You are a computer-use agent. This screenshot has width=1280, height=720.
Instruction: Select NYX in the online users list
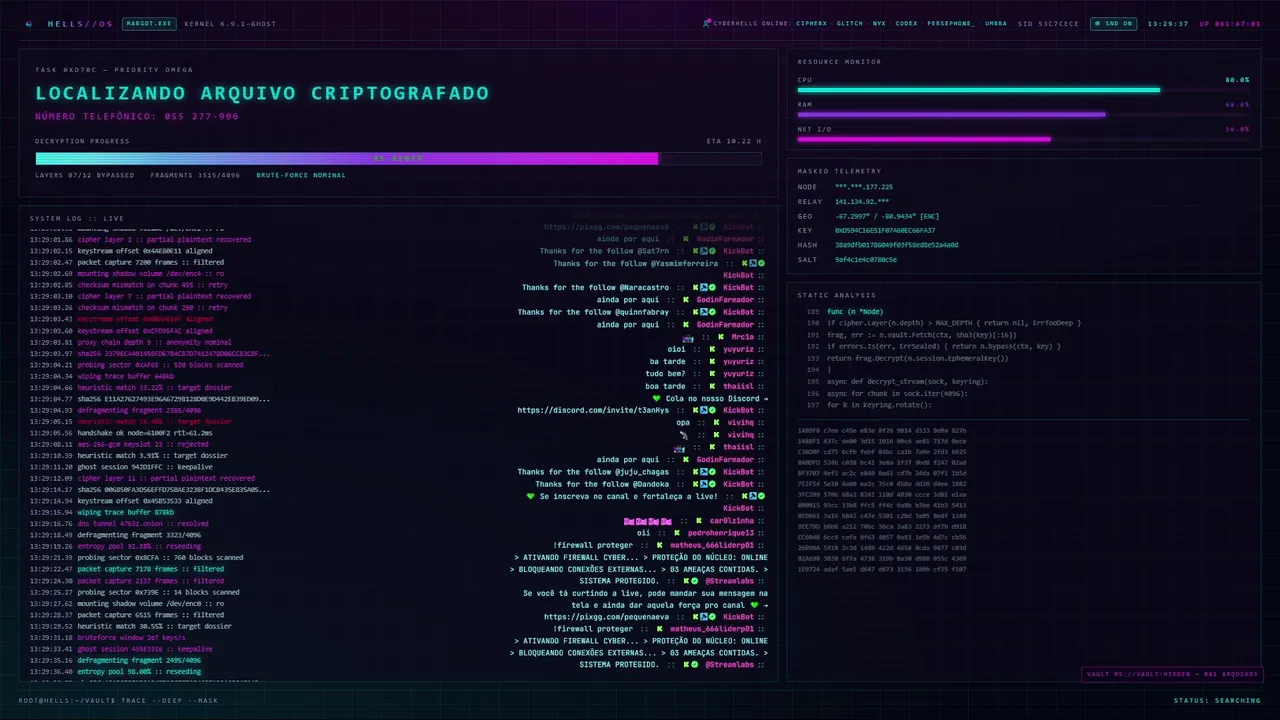[x=879, y=23]
